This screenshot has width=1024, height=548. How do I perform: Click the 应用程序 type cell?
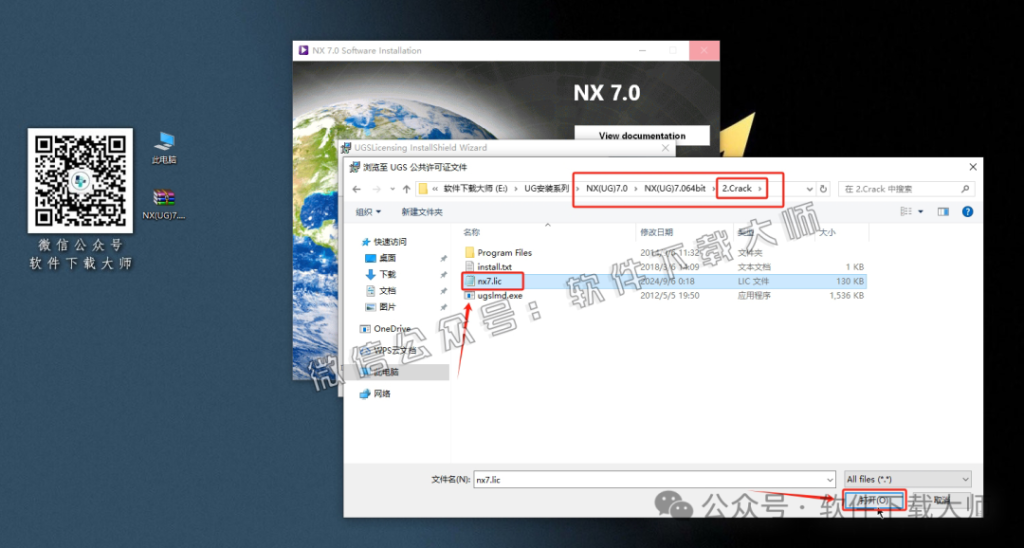(754, 295)
